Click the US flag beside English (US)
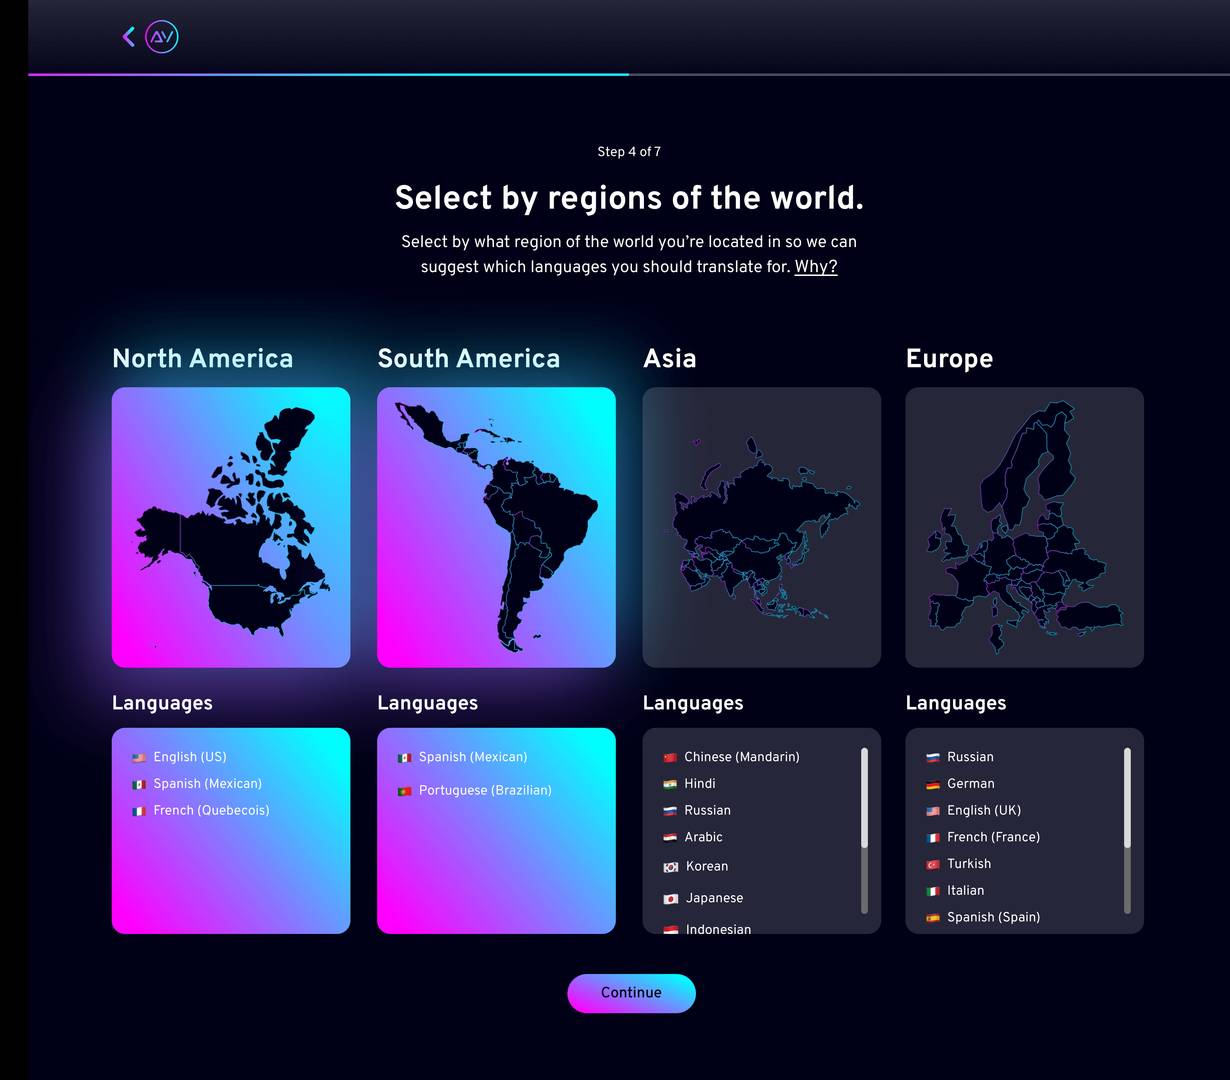This screenshot has width=1230, height=1080. click(x=139, y=758)
